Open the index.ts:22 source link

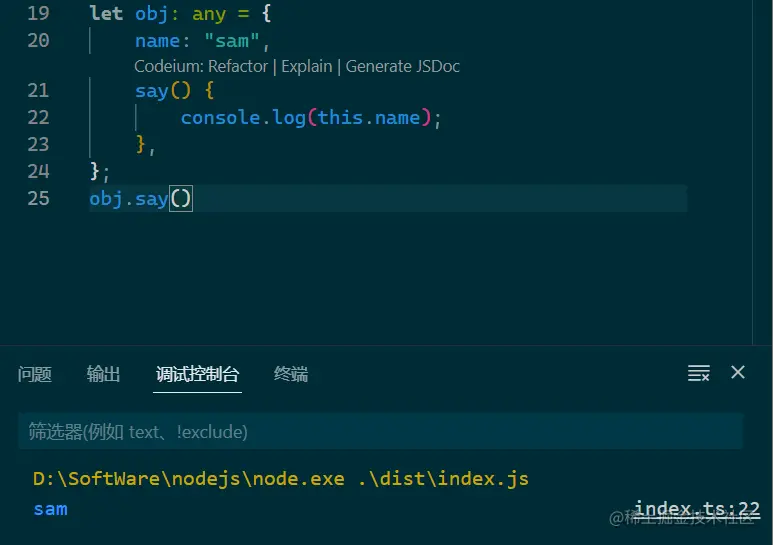pyautogui.click(x=697, y=509)
